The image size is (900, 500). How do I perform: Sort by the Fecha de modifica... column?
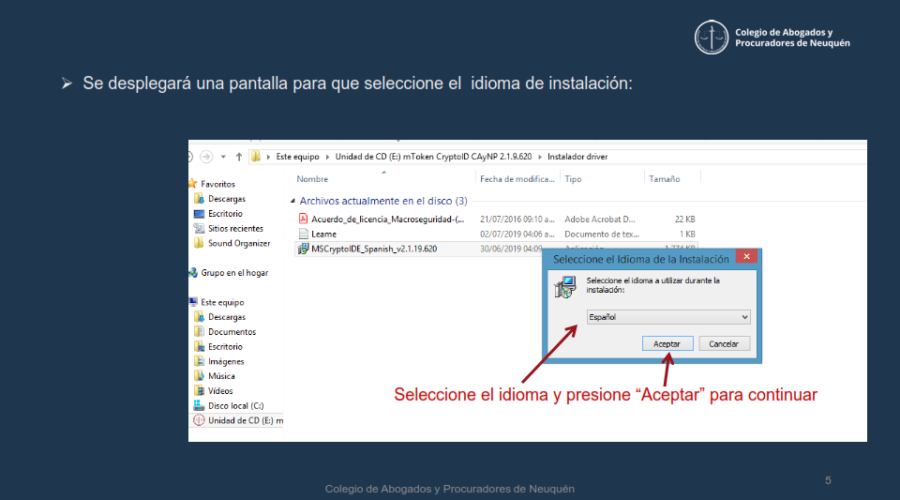(x=517, y=179)
